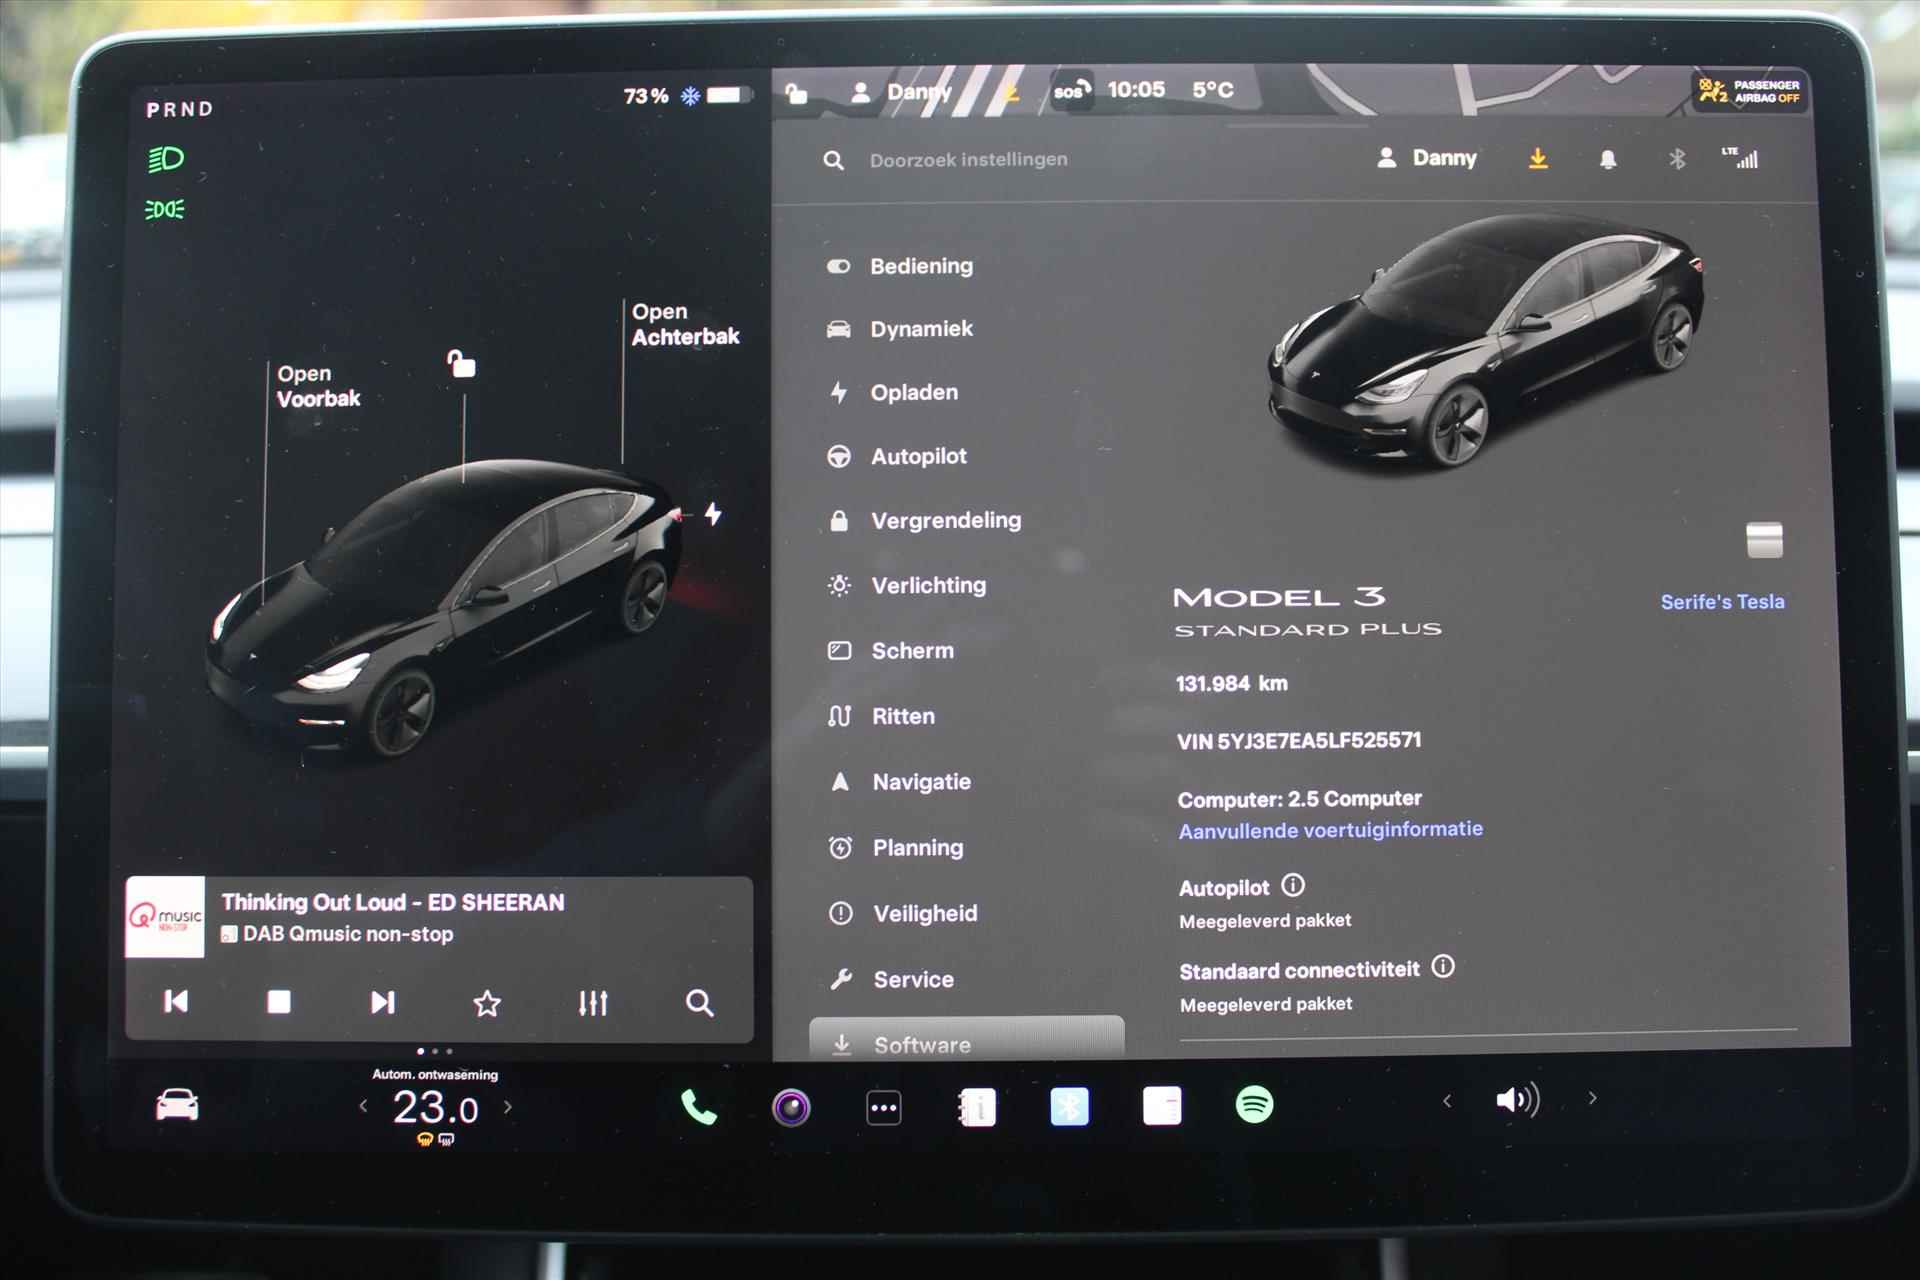This screenshot has width=1920, height=1280.
Task: Open the Danny profile in settings header
Action: 1427,158
